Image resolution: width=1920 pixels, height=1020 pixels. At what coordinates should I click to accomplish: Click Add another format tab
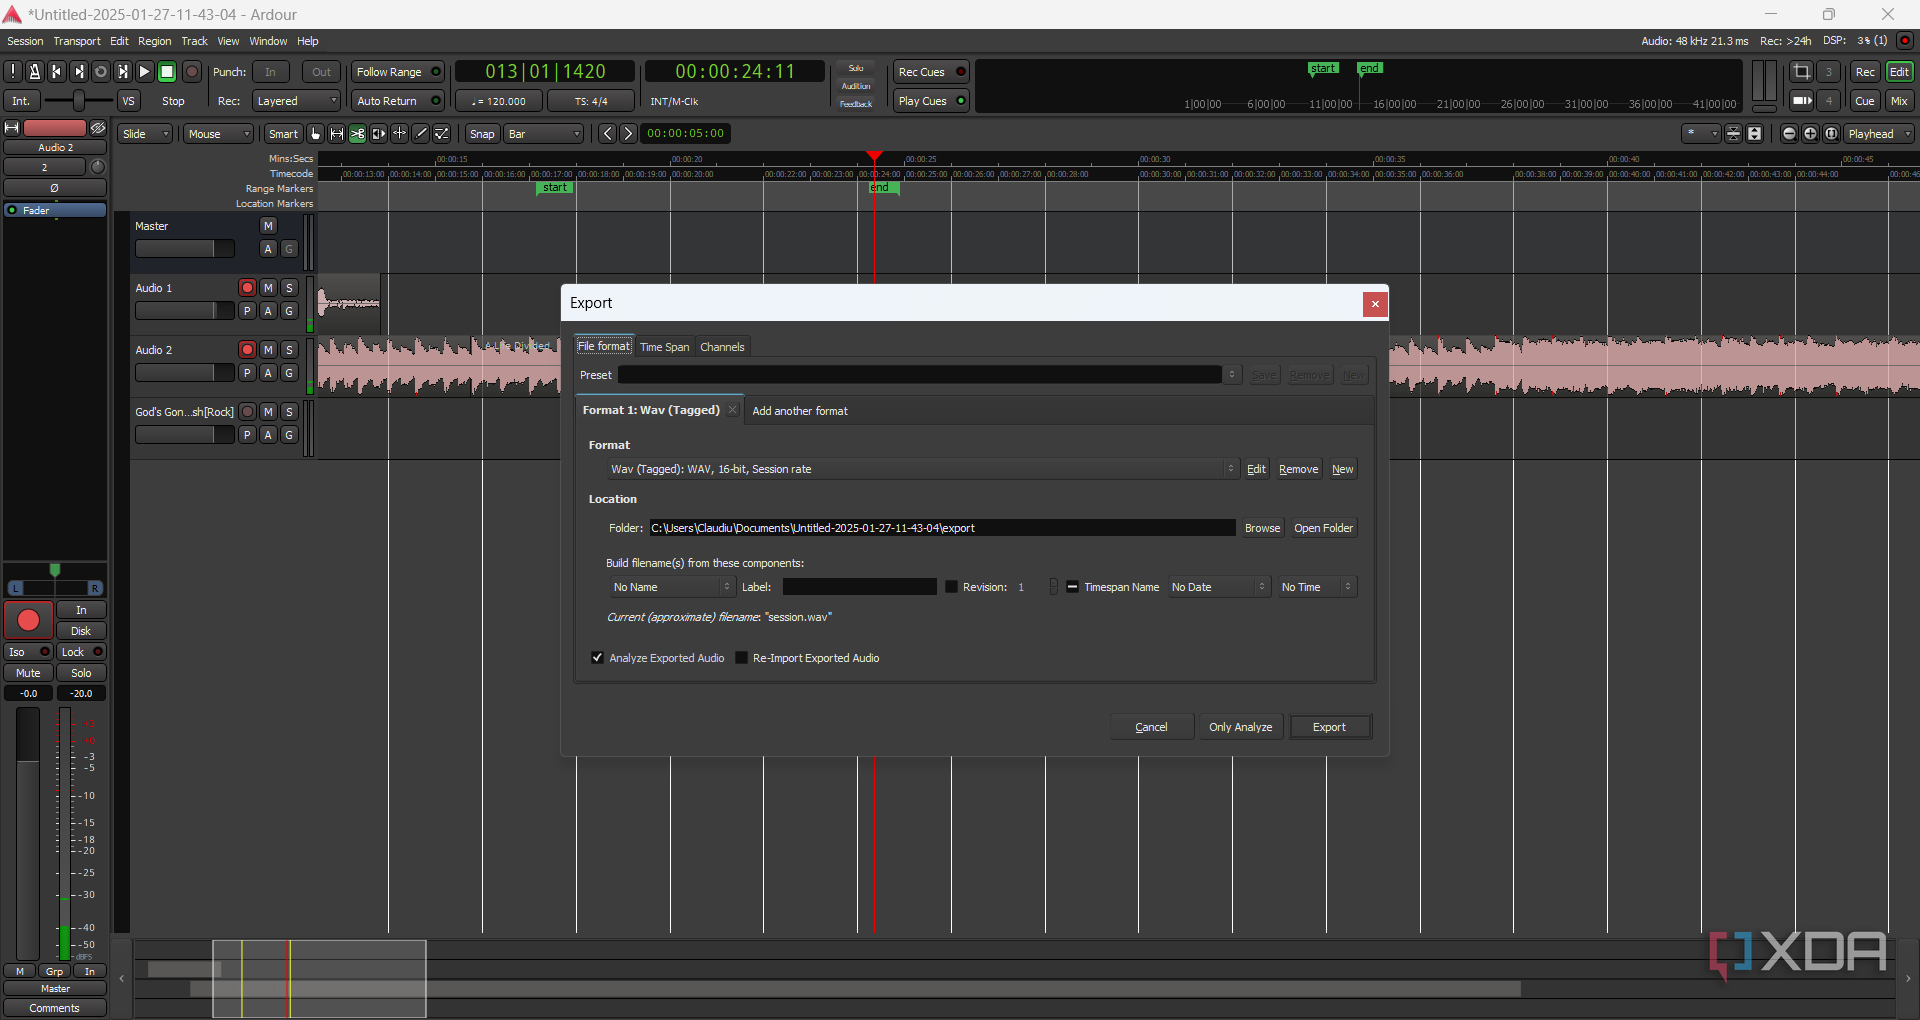click(800, 411)
